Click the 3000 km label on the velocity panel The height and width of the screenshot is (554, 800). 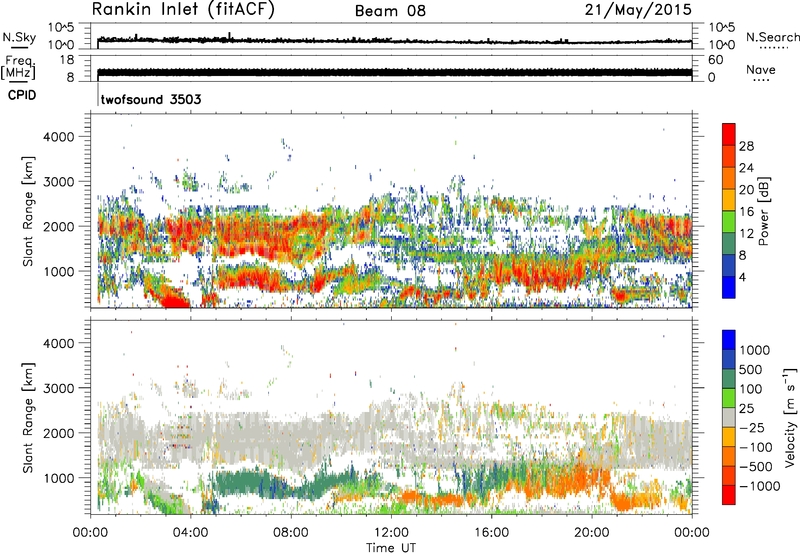click(59, 388)
